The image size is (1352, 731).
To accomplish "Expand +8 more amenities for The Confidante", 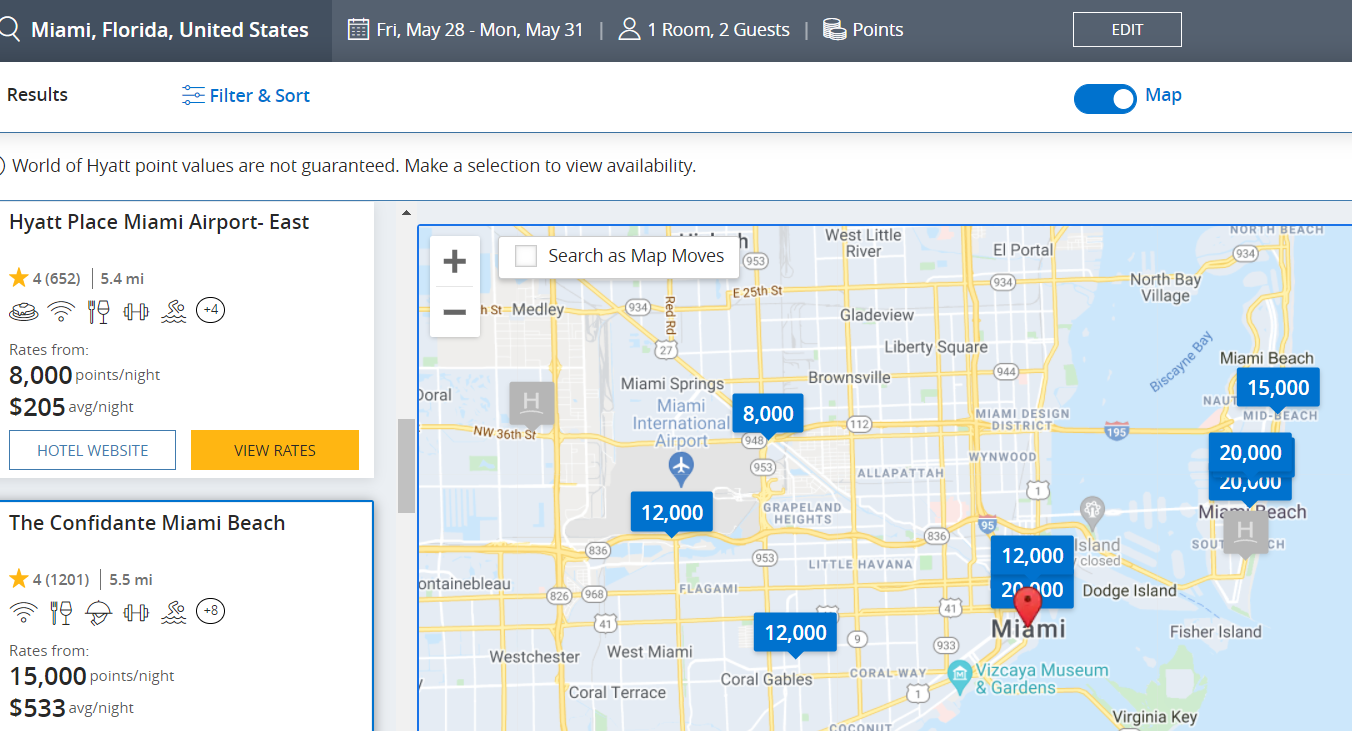I will (x=210, y=611).
